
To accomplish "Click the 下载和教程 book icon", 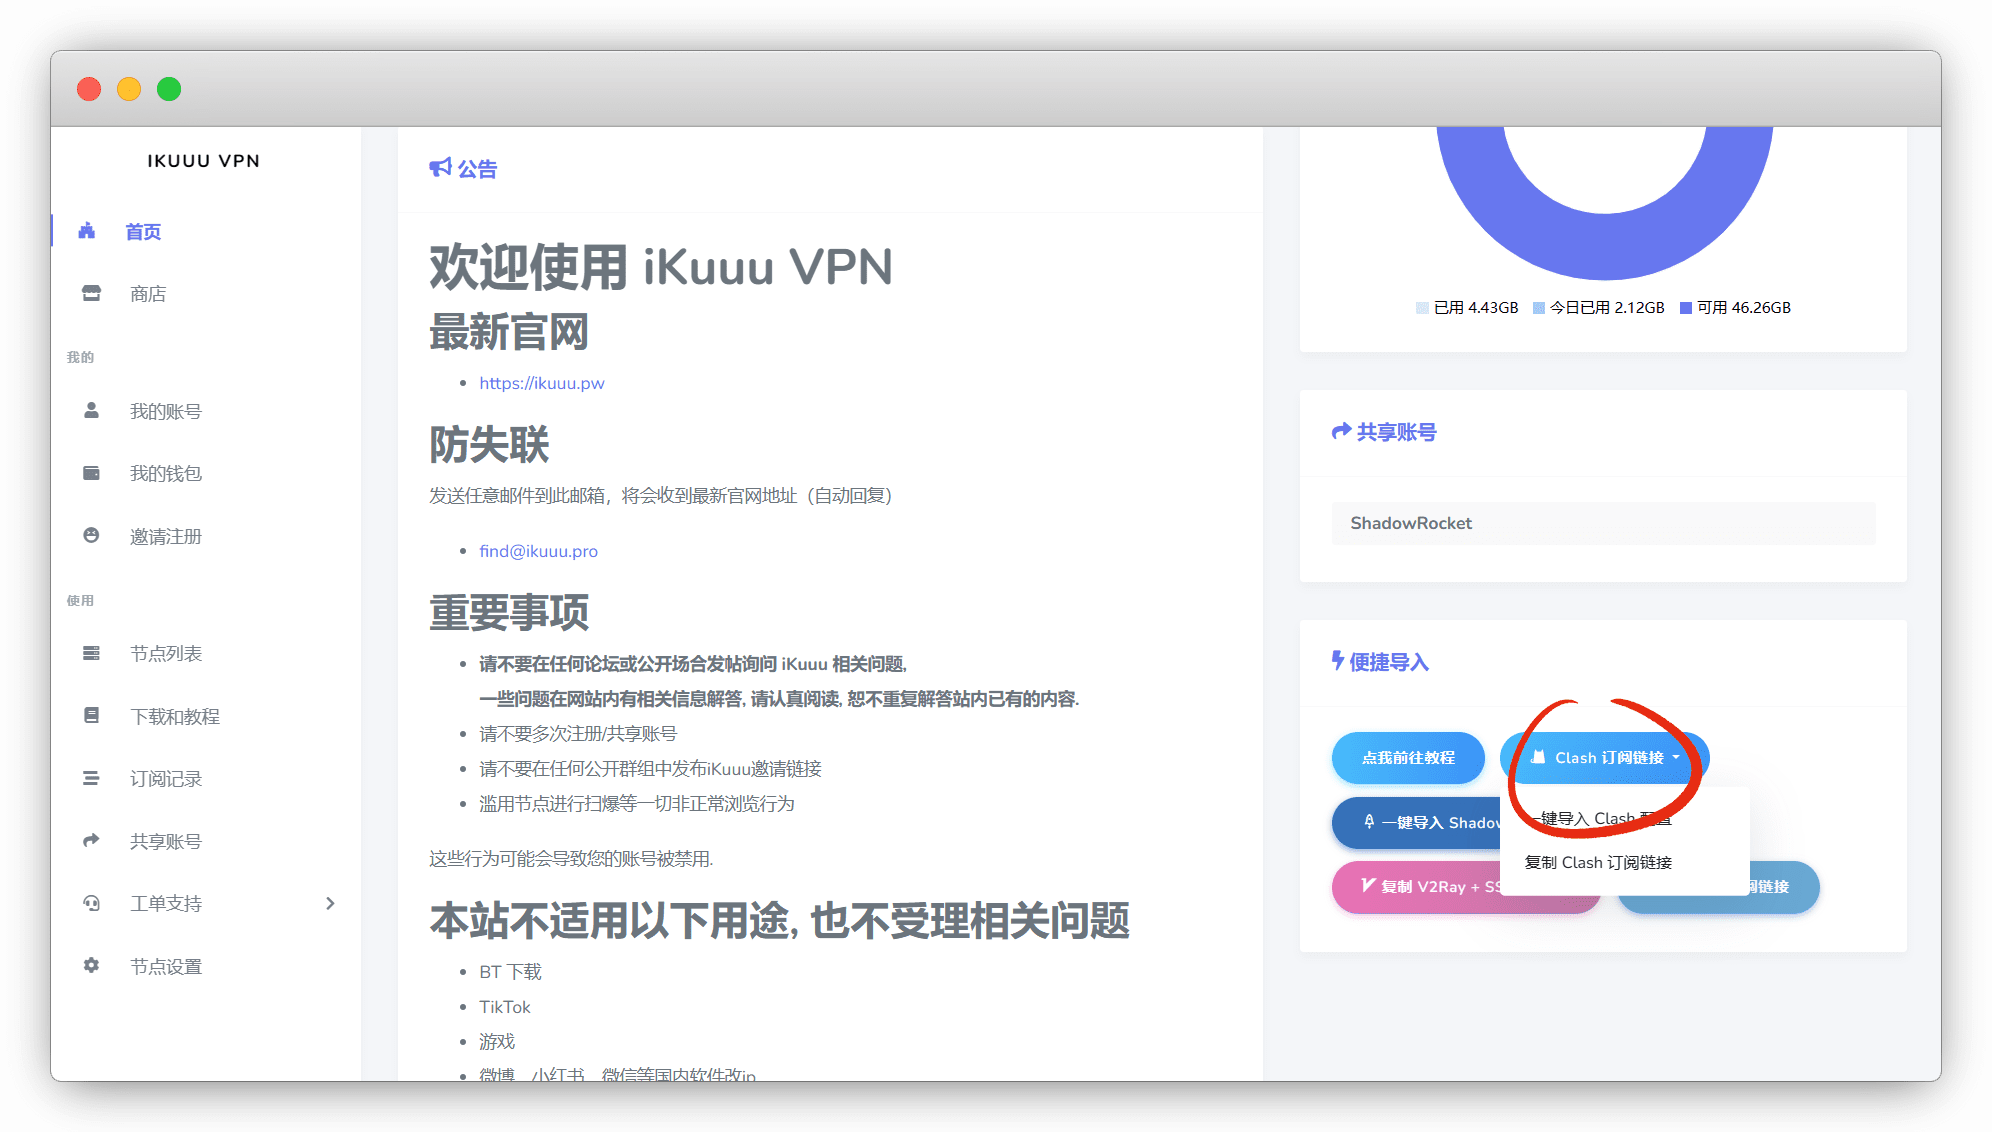I will click(x=91, y=715).
